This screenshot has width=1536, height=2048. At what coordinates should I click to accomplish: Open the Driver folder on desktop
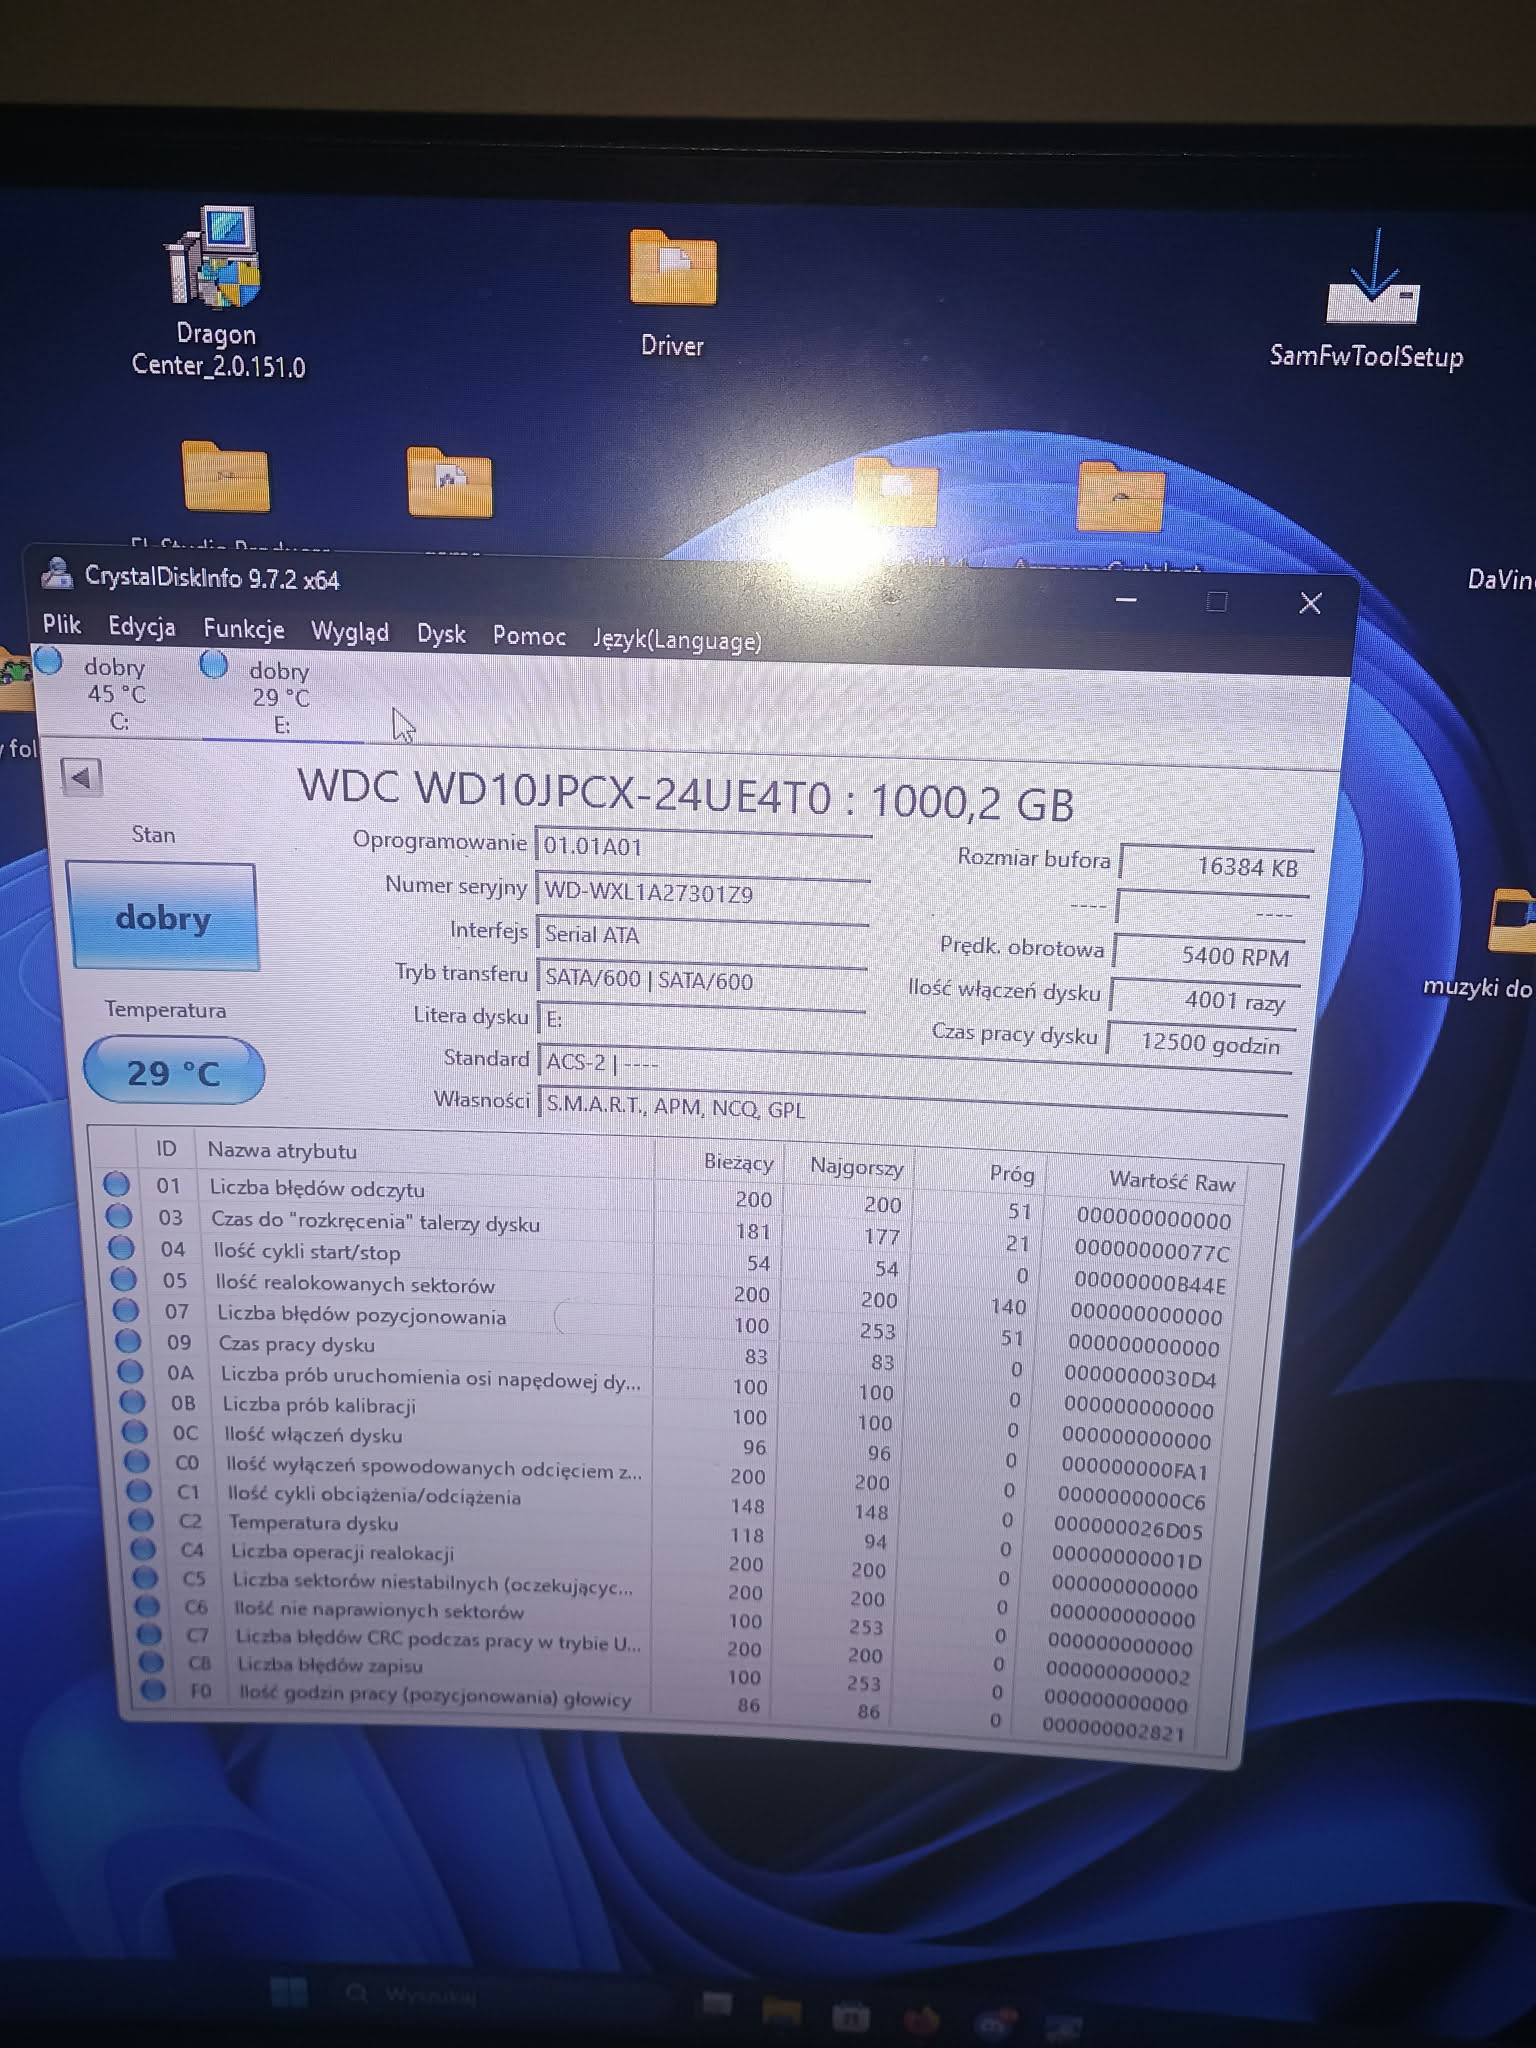click(672, 268)
